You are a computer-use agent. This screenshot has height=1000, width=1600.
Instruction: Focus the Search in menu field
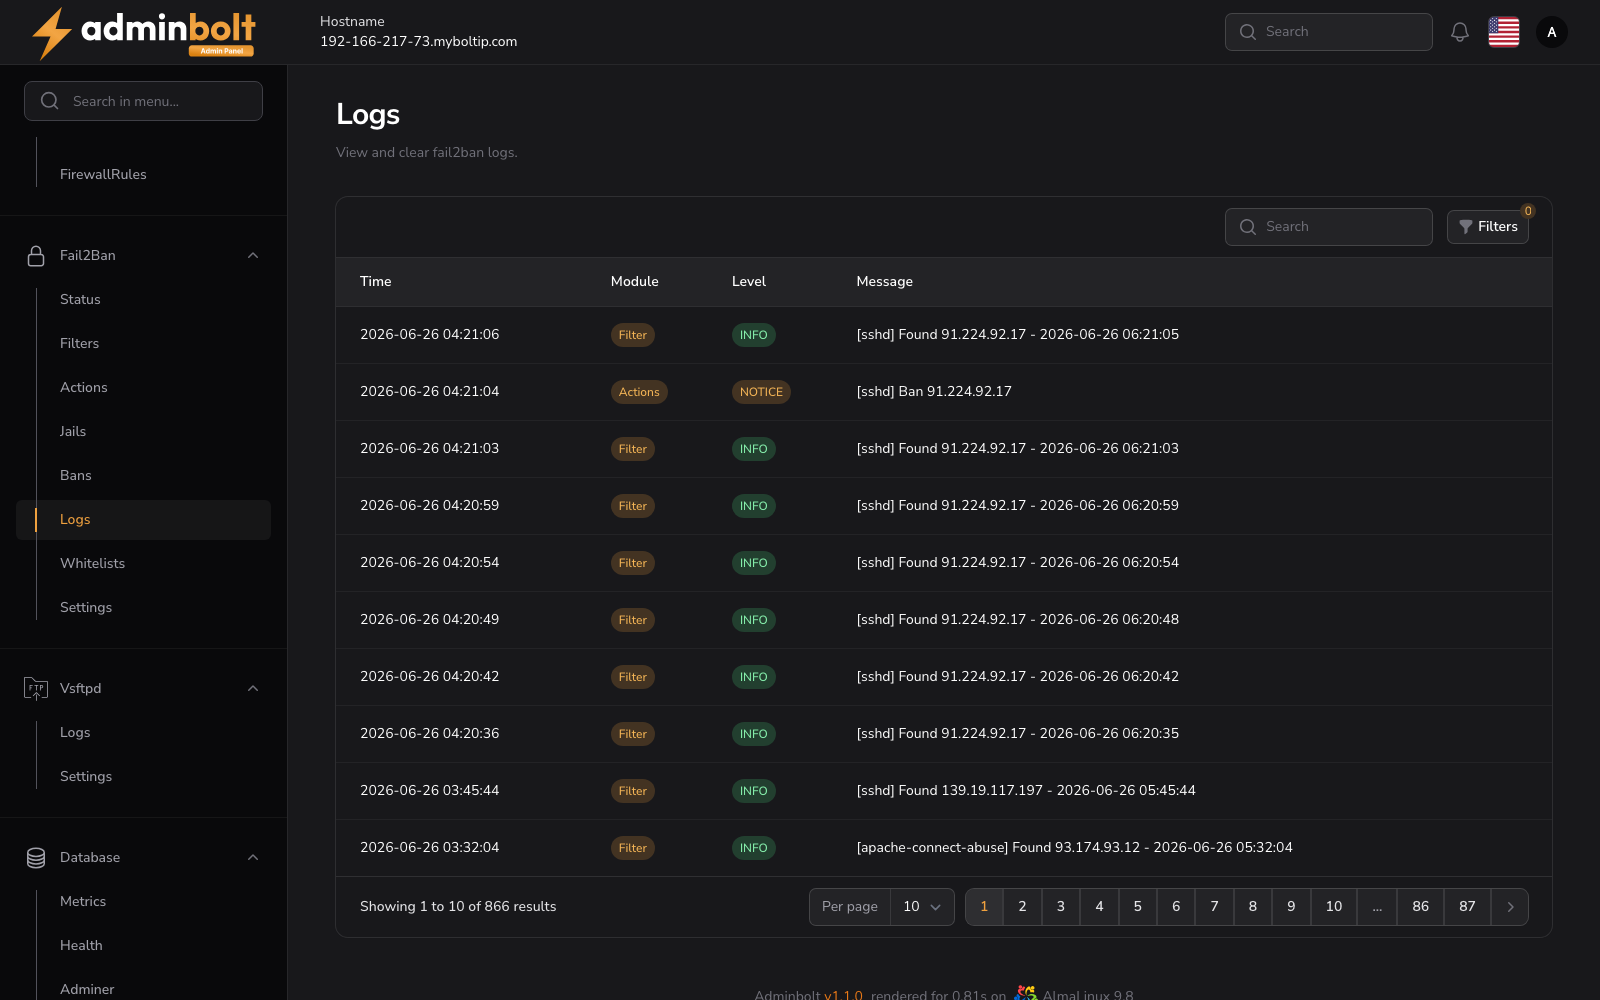coord(143,101)
